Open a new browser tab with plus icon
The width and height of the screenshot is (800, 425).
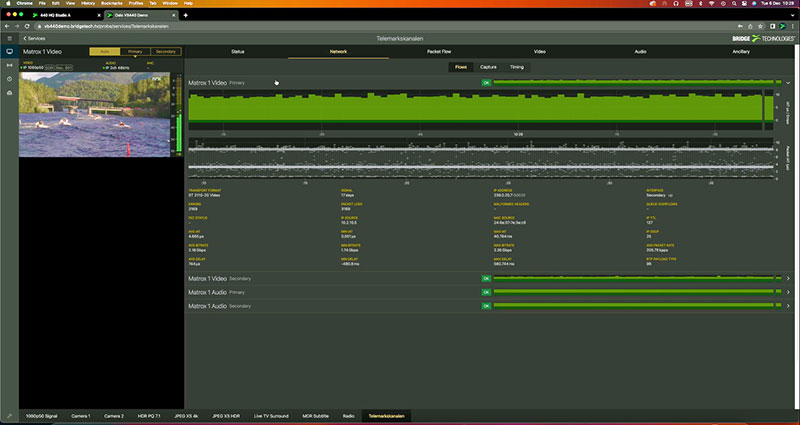click(x=186, y=15)
